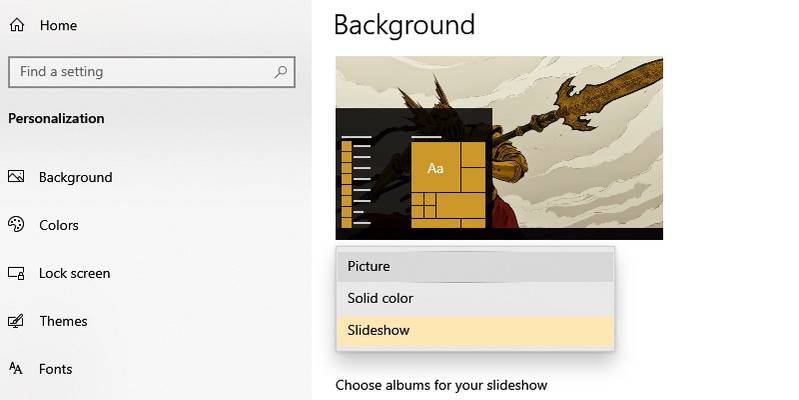Navigate to Fonts settings
799x400 pixels.
56,369
